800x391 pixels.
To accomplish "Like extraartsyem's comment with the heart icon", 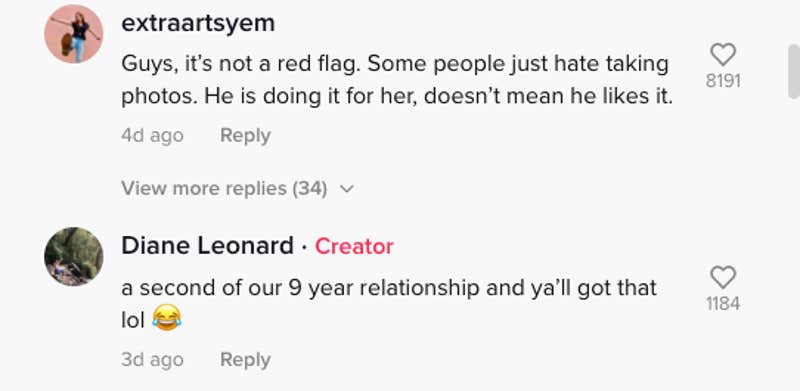I will click(x=723, y=55).
